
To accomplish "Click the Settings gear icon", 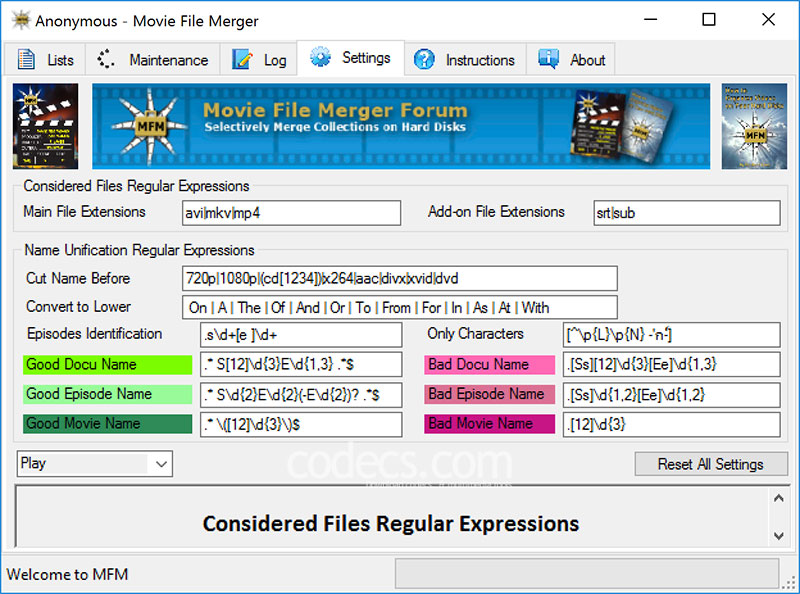I will 320,57.
